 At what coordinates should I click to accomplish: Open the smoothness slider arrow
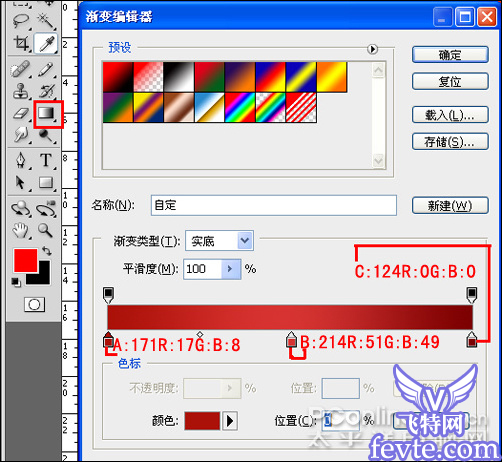[230, 269]
